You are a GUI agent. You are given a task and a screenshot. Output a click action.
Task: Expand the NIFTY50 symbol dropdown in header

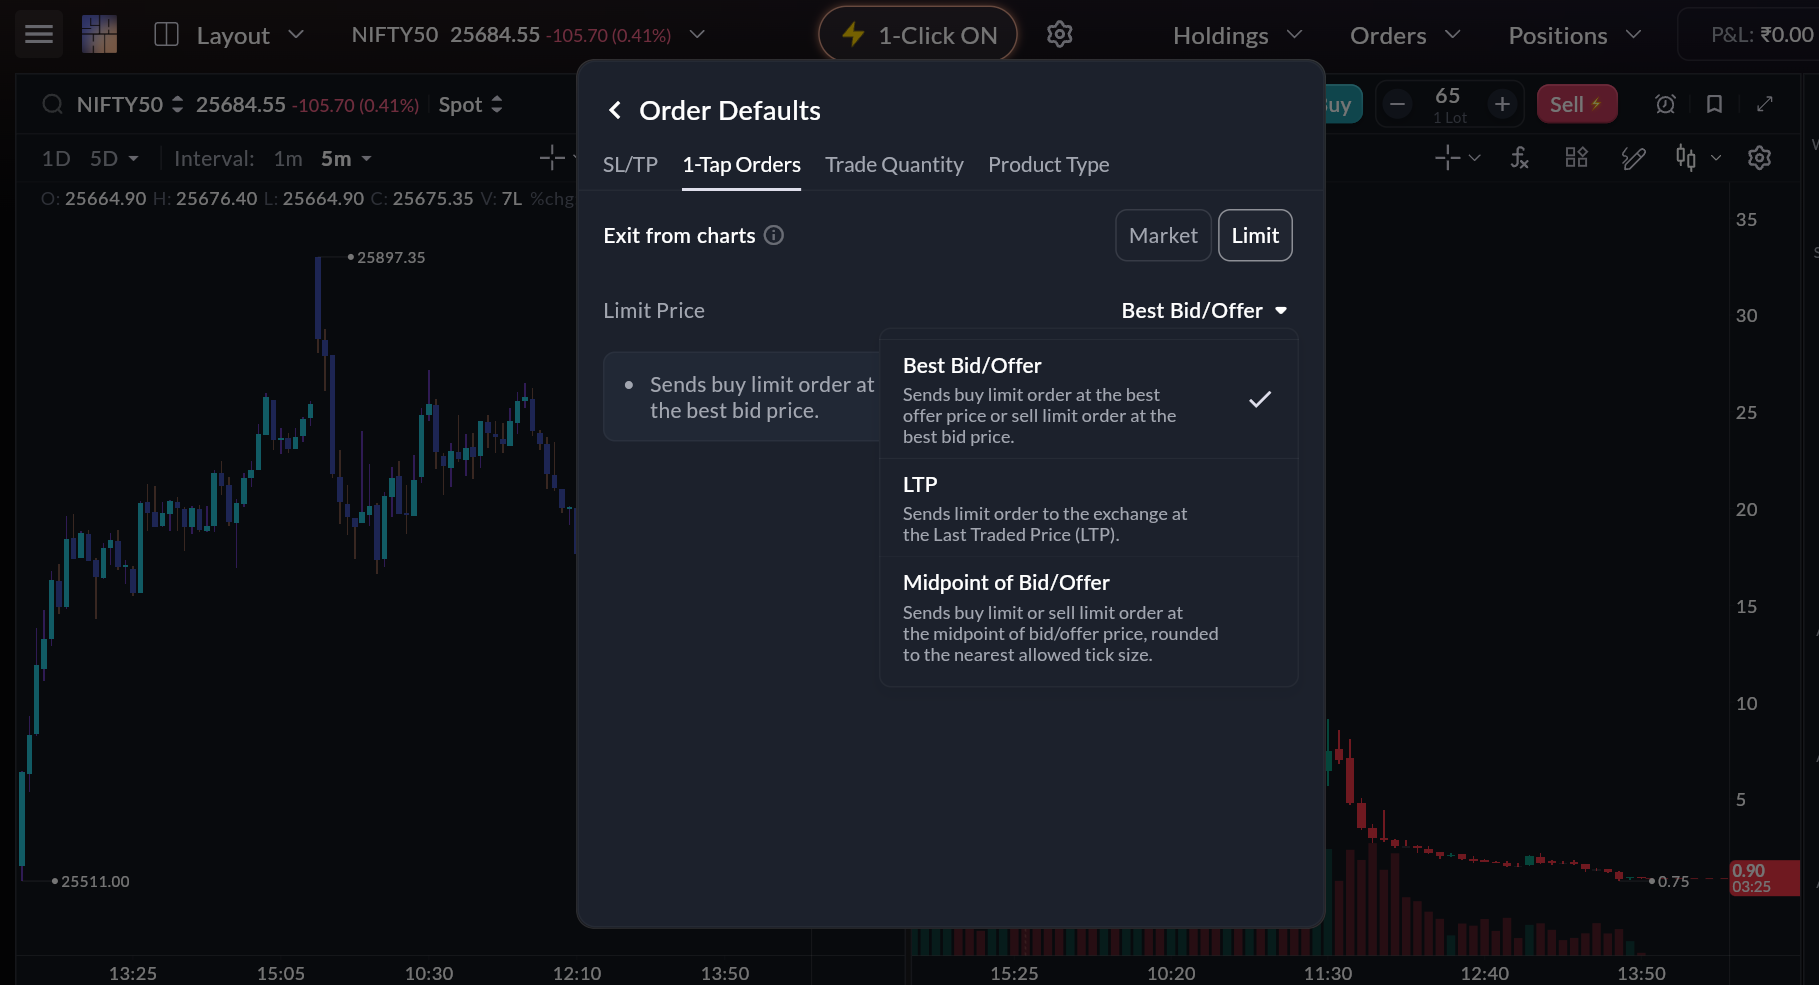[696, 34]
